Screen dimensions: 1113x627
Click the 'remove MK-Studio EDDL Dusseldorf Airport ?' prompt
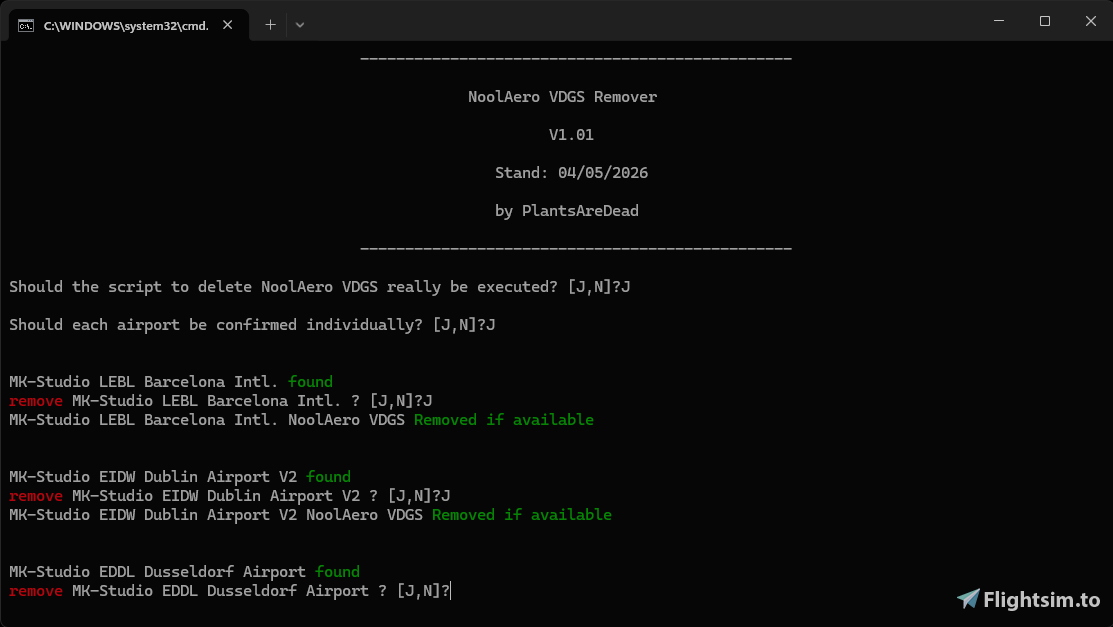(x=229, y=591)
